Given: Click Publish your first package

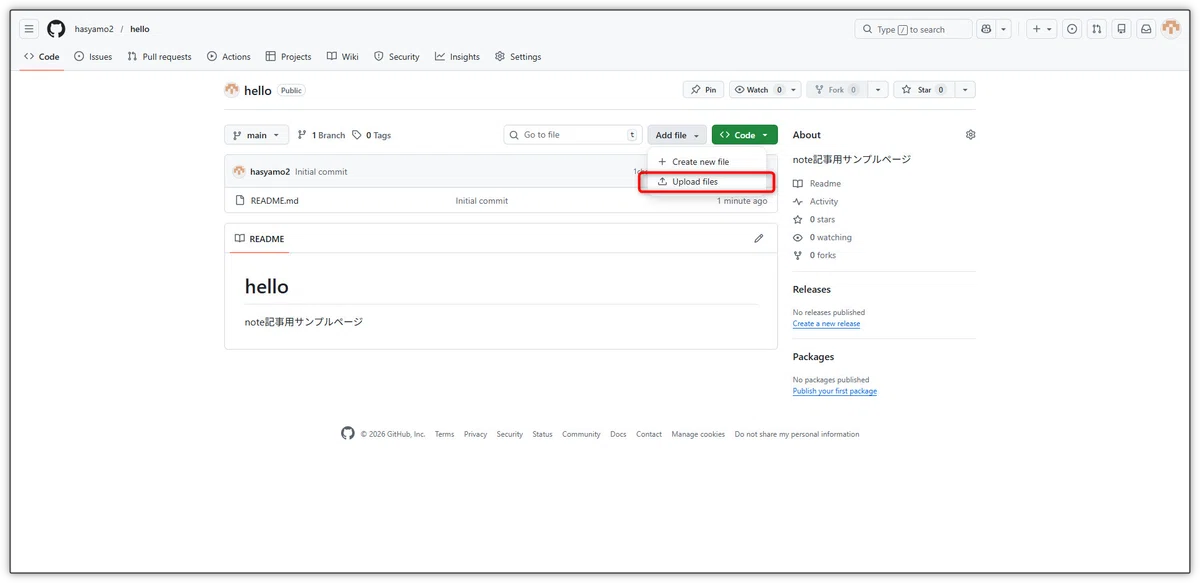Looking at the screenshot, I should click(835, 391).
